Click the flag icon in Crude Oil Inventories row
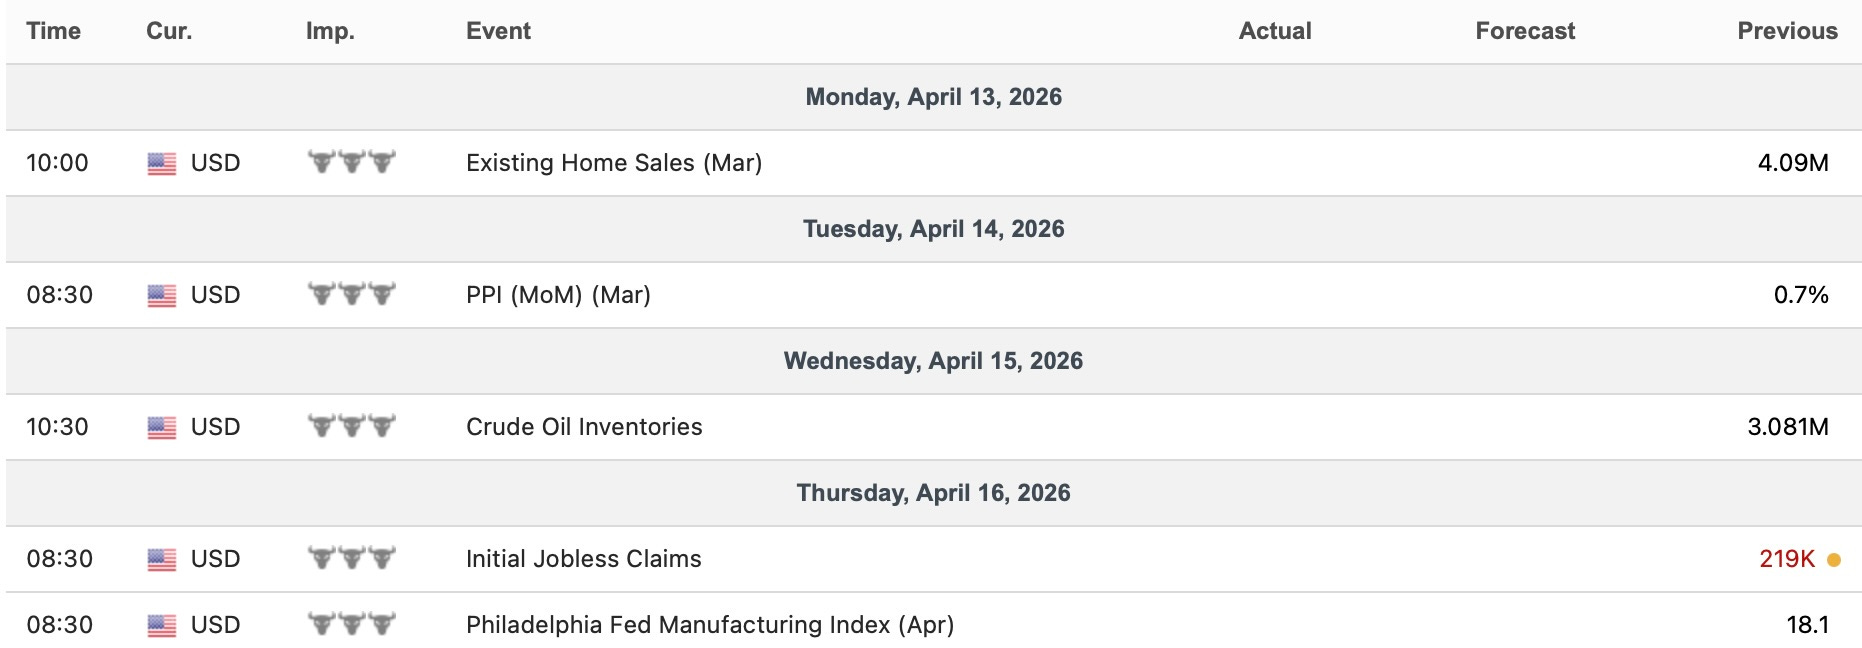The width and height of the screenshot is (1862, 648). [162, 428]
